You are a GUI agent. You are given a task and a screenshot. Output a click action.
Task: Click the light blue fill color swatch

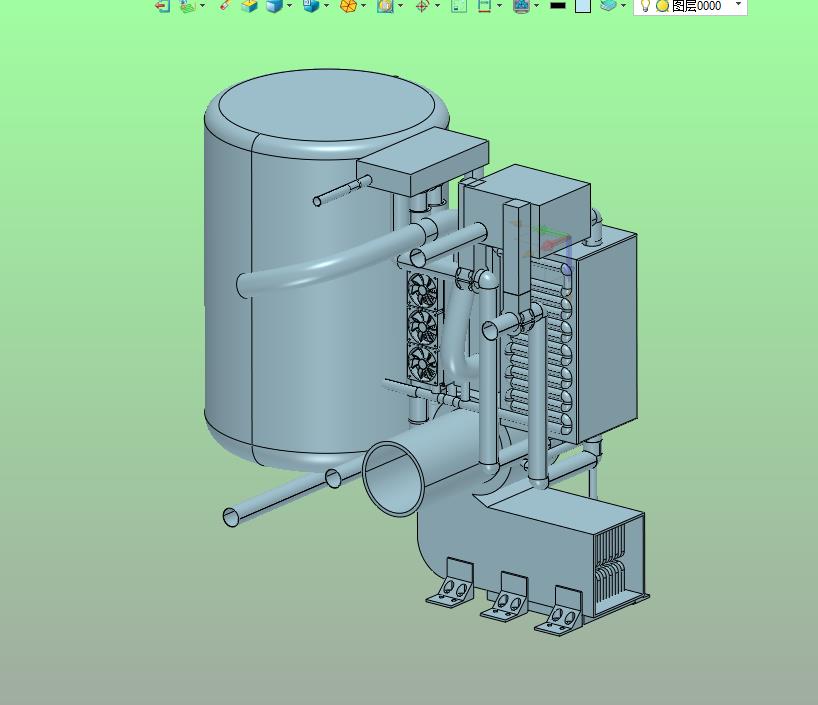pos(583,6)
